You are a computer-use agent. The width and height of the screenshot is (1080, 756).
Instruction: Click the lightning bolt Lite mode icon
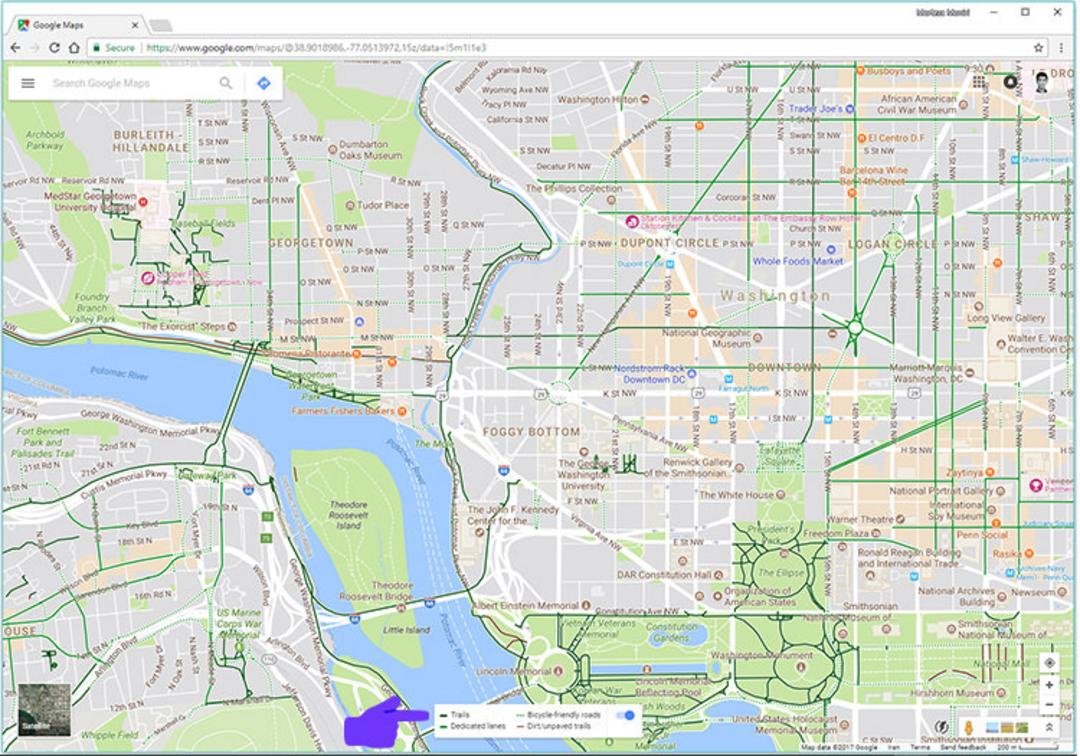tap(941, 726)
